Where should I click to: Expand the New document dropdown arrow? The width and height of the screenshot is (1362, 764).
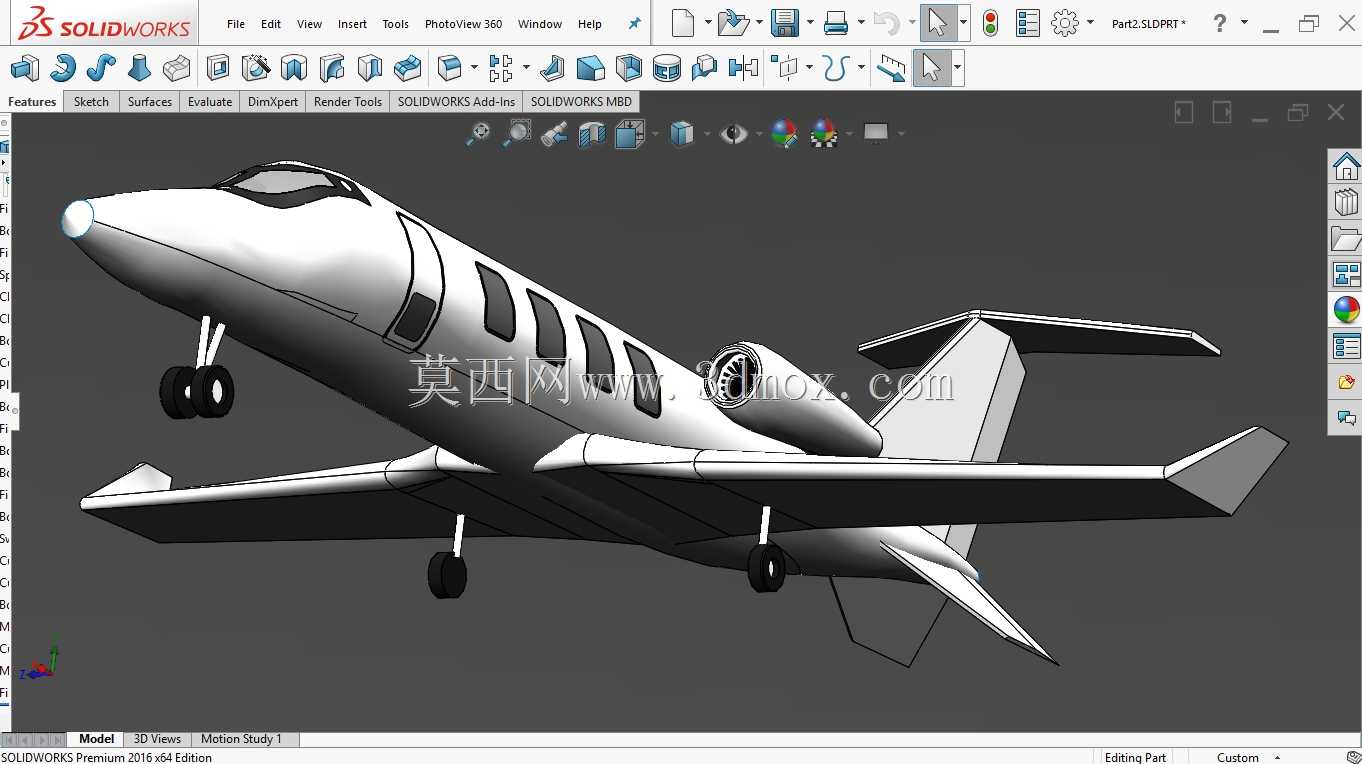coord(707,23)
